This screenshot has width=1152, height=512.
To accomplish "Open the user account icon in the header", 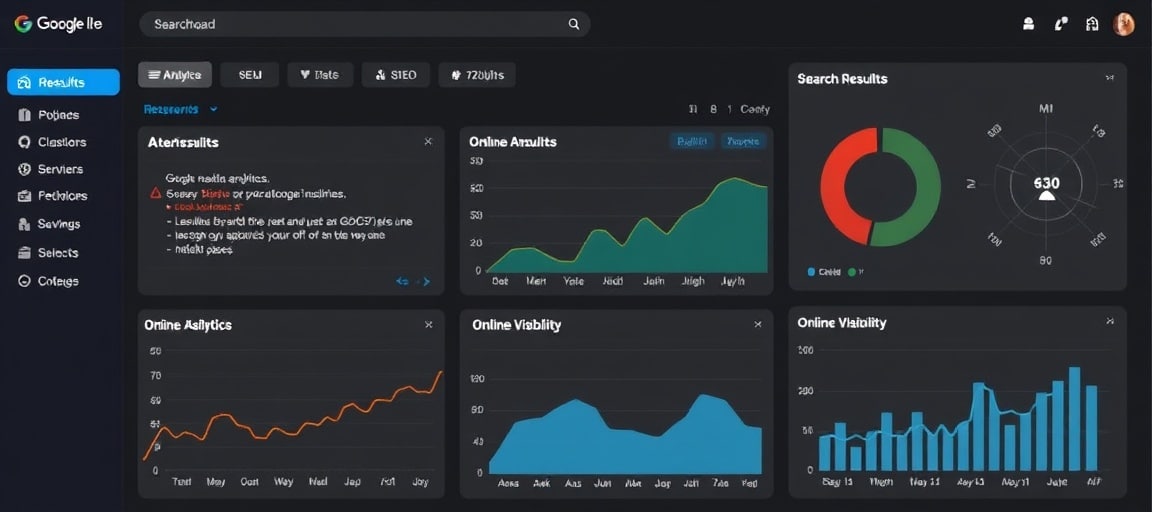I will coord(1029,24).
